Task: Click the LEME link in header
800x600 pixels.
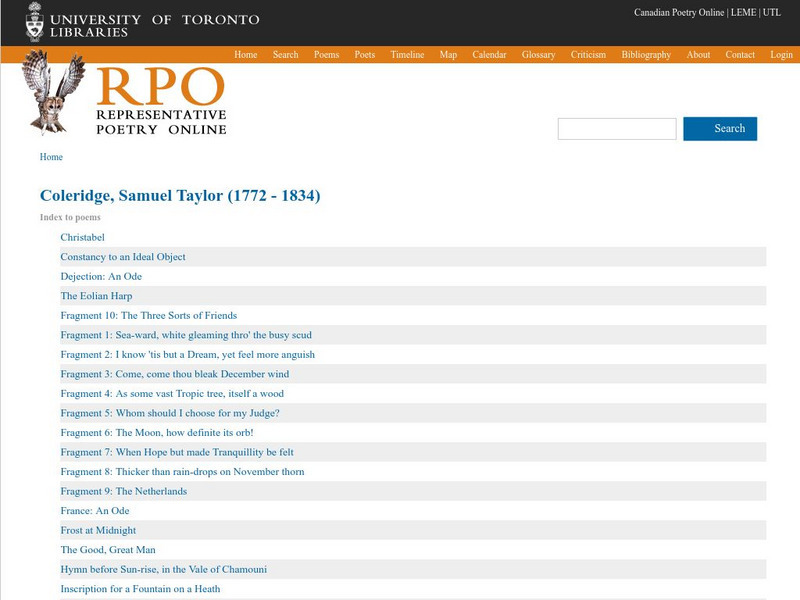Action: pos(743,12)
